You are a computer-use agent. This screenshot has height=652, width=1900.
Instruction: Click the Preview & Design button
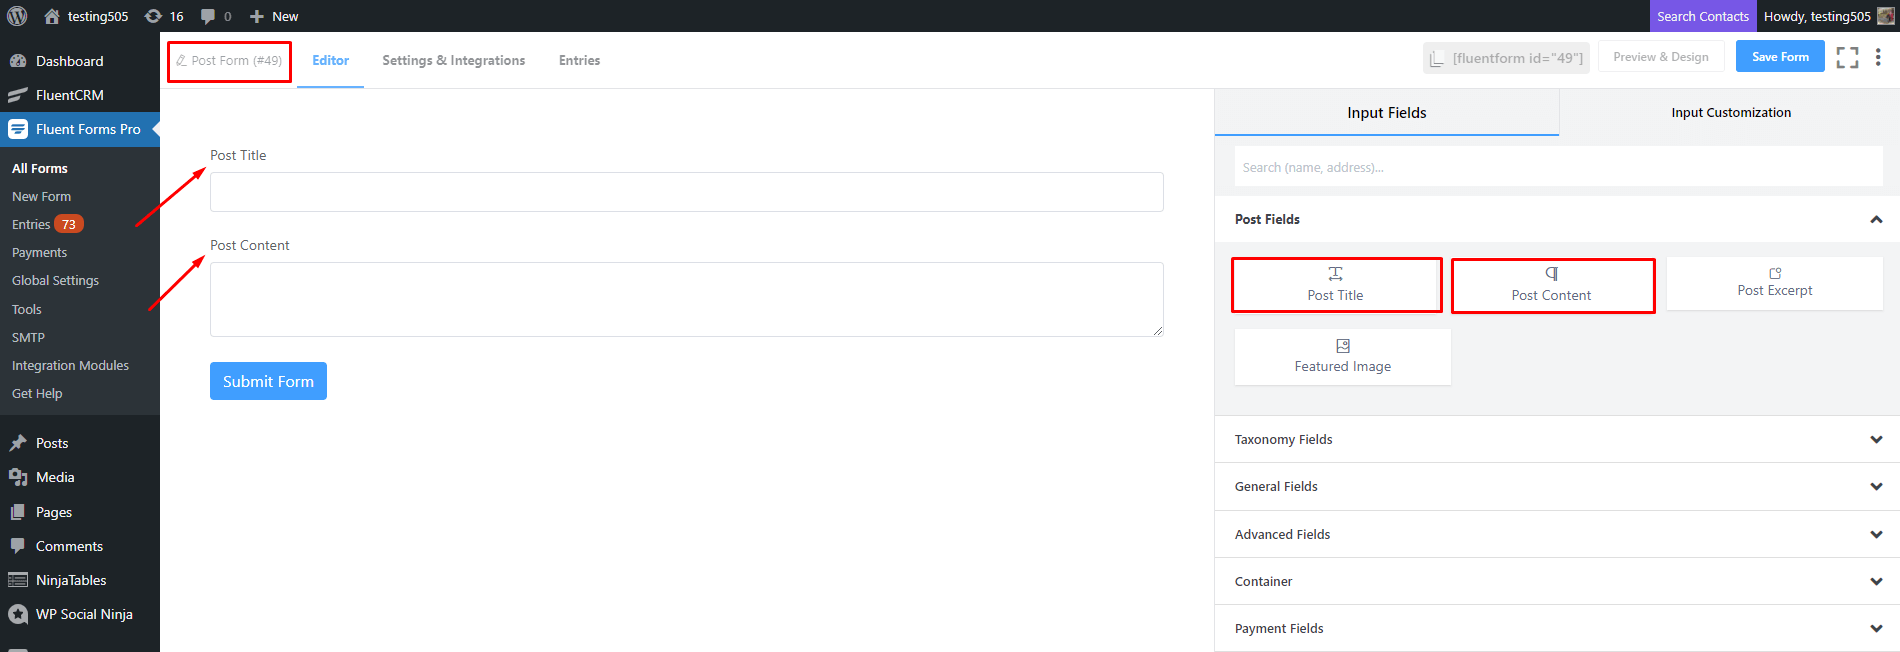pyautogui.click(x=1660, y=57)
